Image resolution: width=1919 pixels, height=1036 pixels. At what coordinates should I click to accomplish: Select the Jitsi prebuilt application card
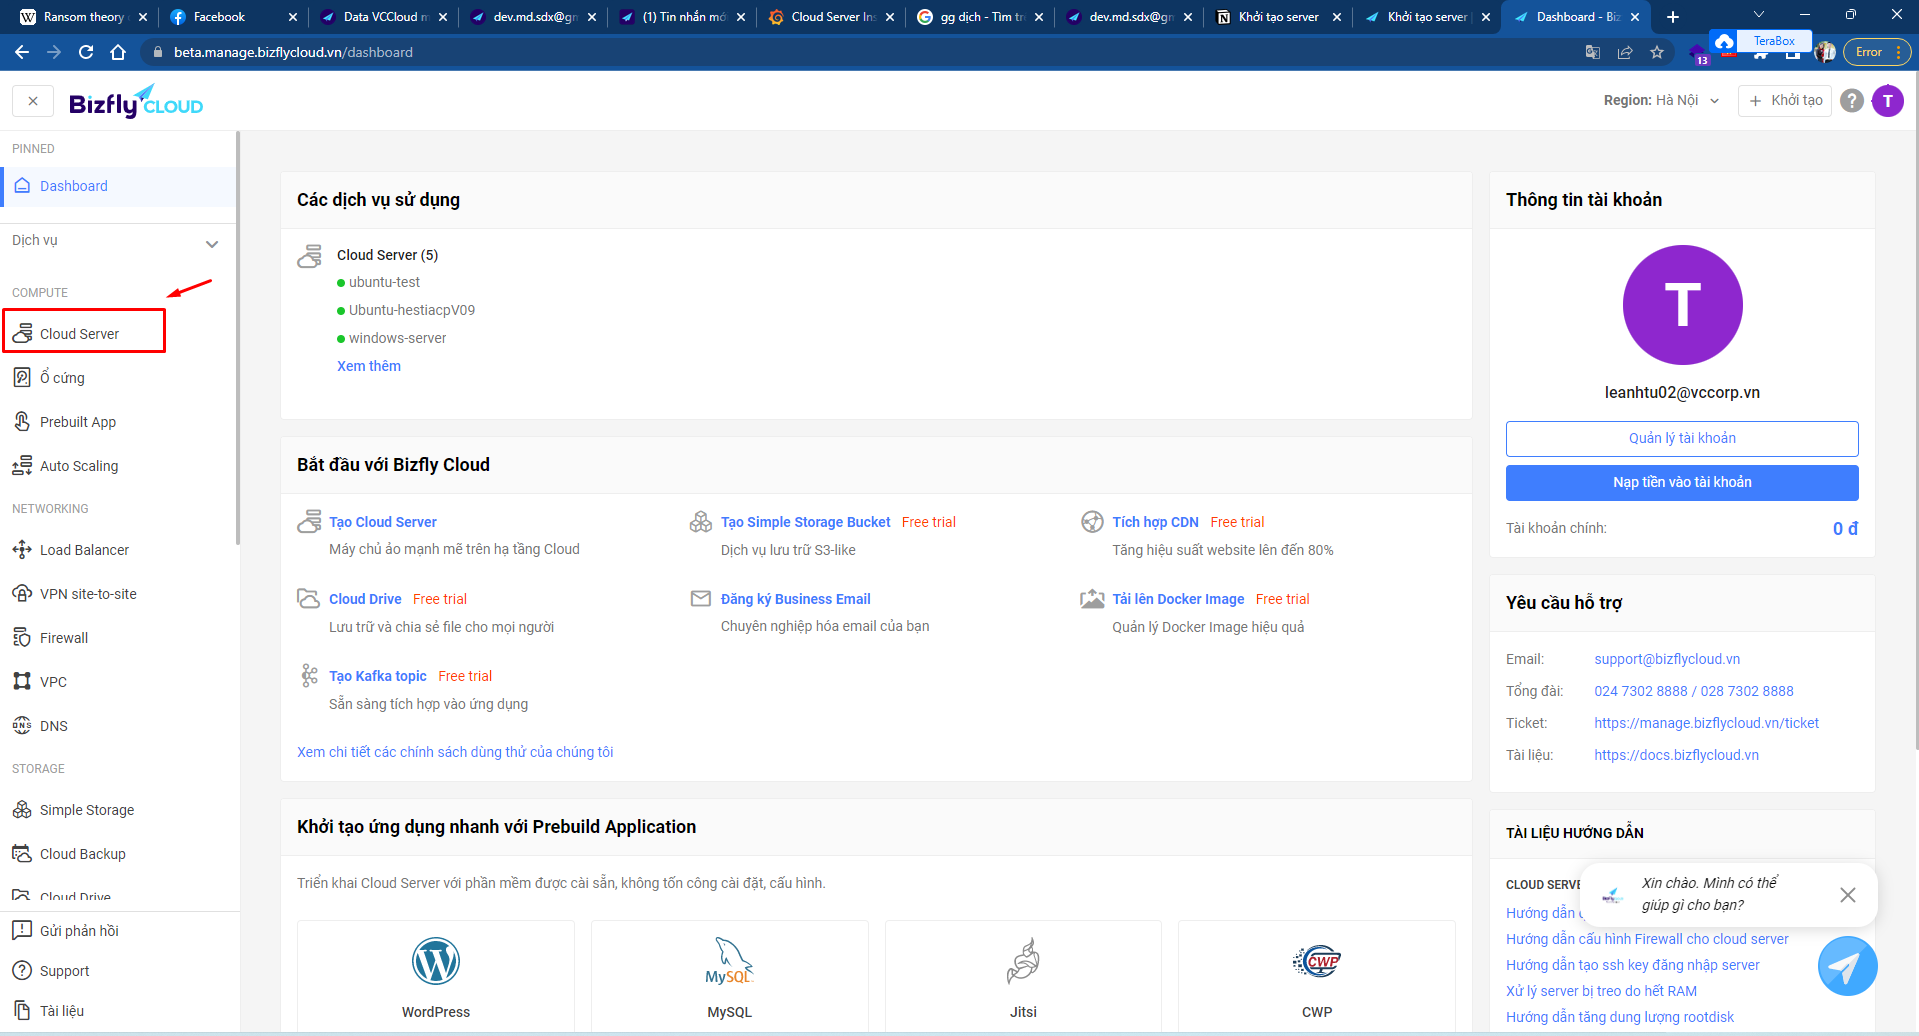1023,978
